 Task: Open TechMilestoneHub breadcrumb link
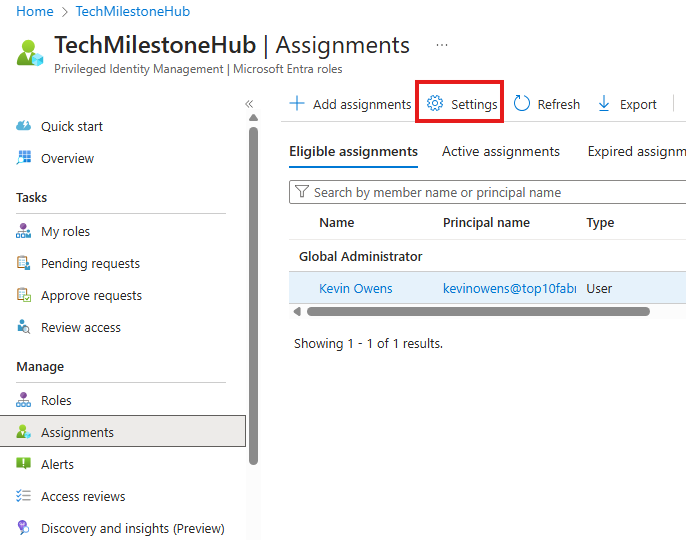coord(133,11)
